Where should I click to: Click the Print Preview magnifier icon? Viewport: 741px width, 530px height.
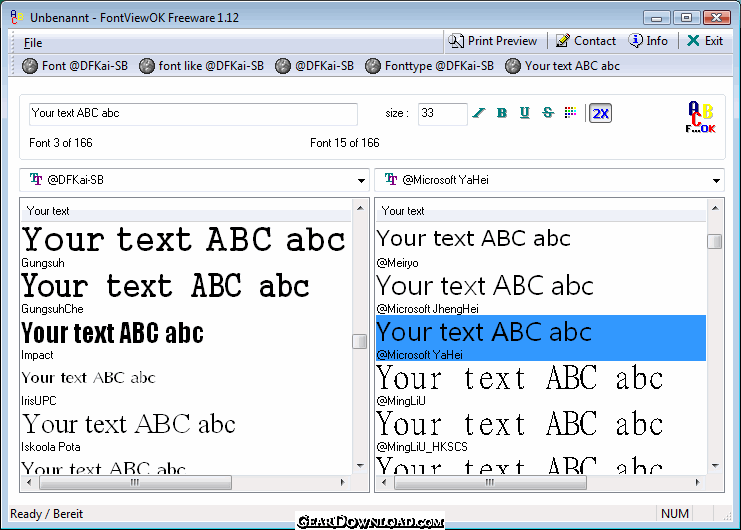pos(456,41)
